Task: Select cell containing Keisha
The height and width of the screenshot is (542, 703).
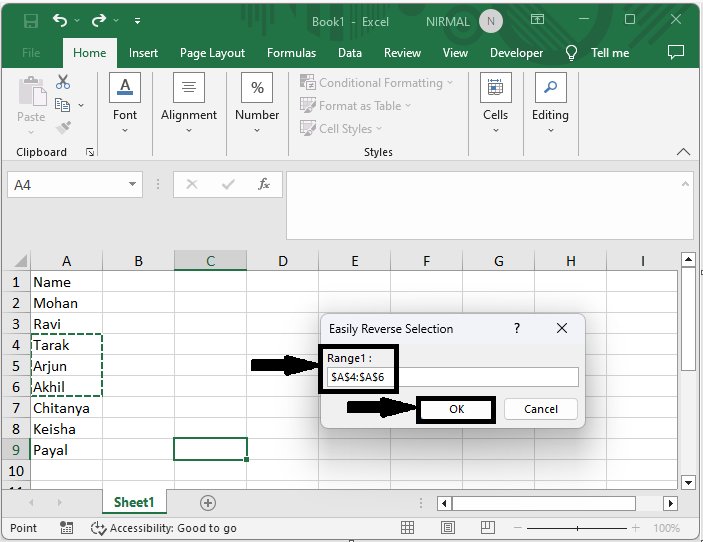Action: (66, 429)
